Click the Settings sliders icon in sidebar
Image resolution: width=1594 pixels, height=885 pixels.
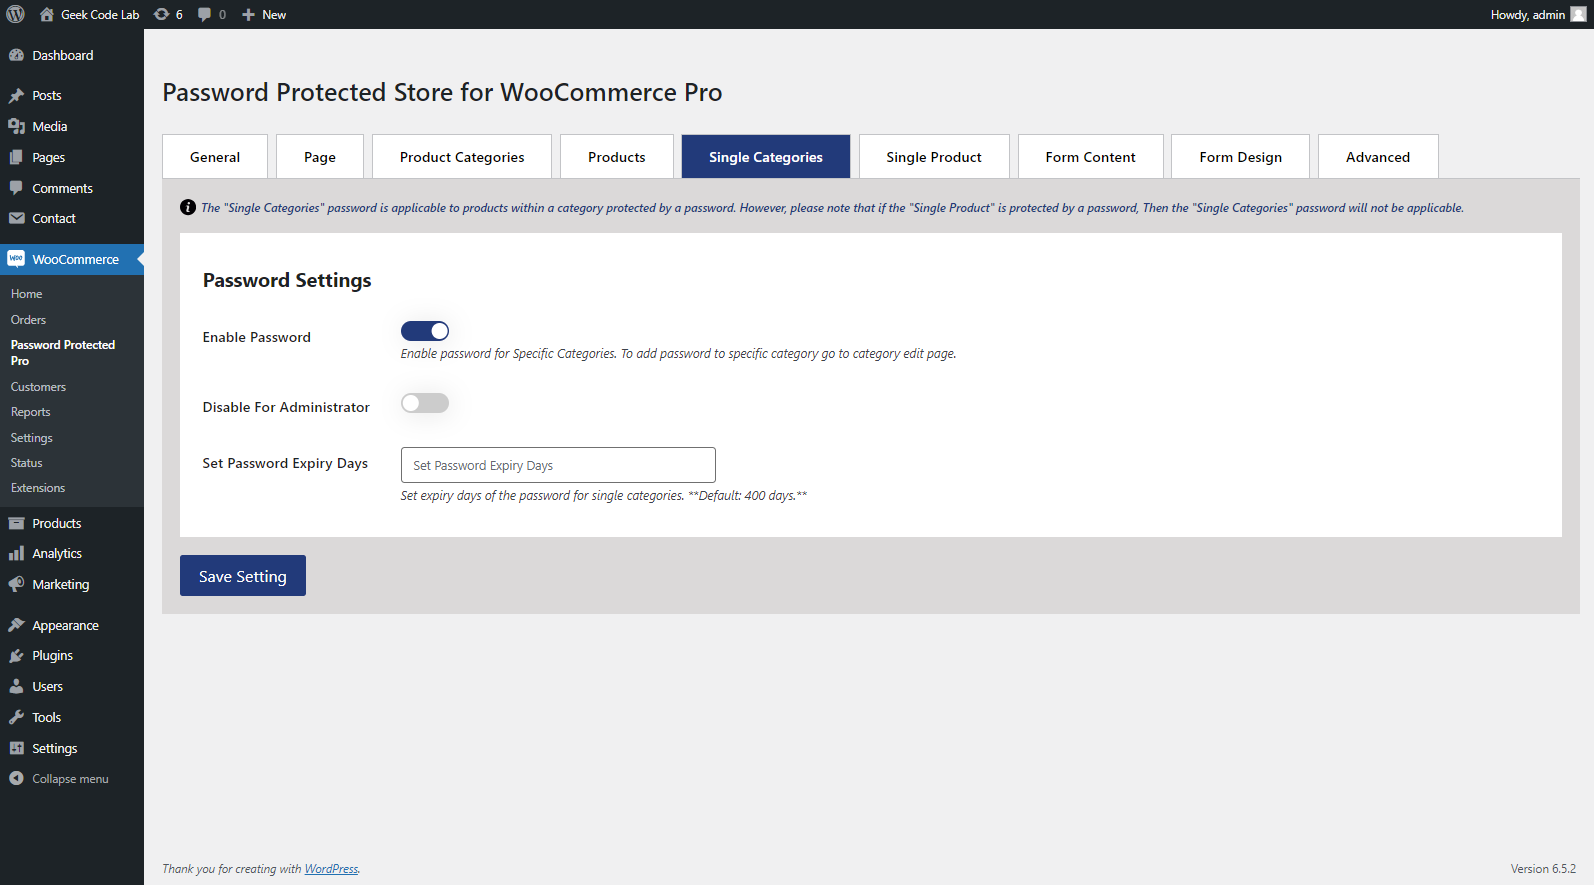click(x=16, y=748)
